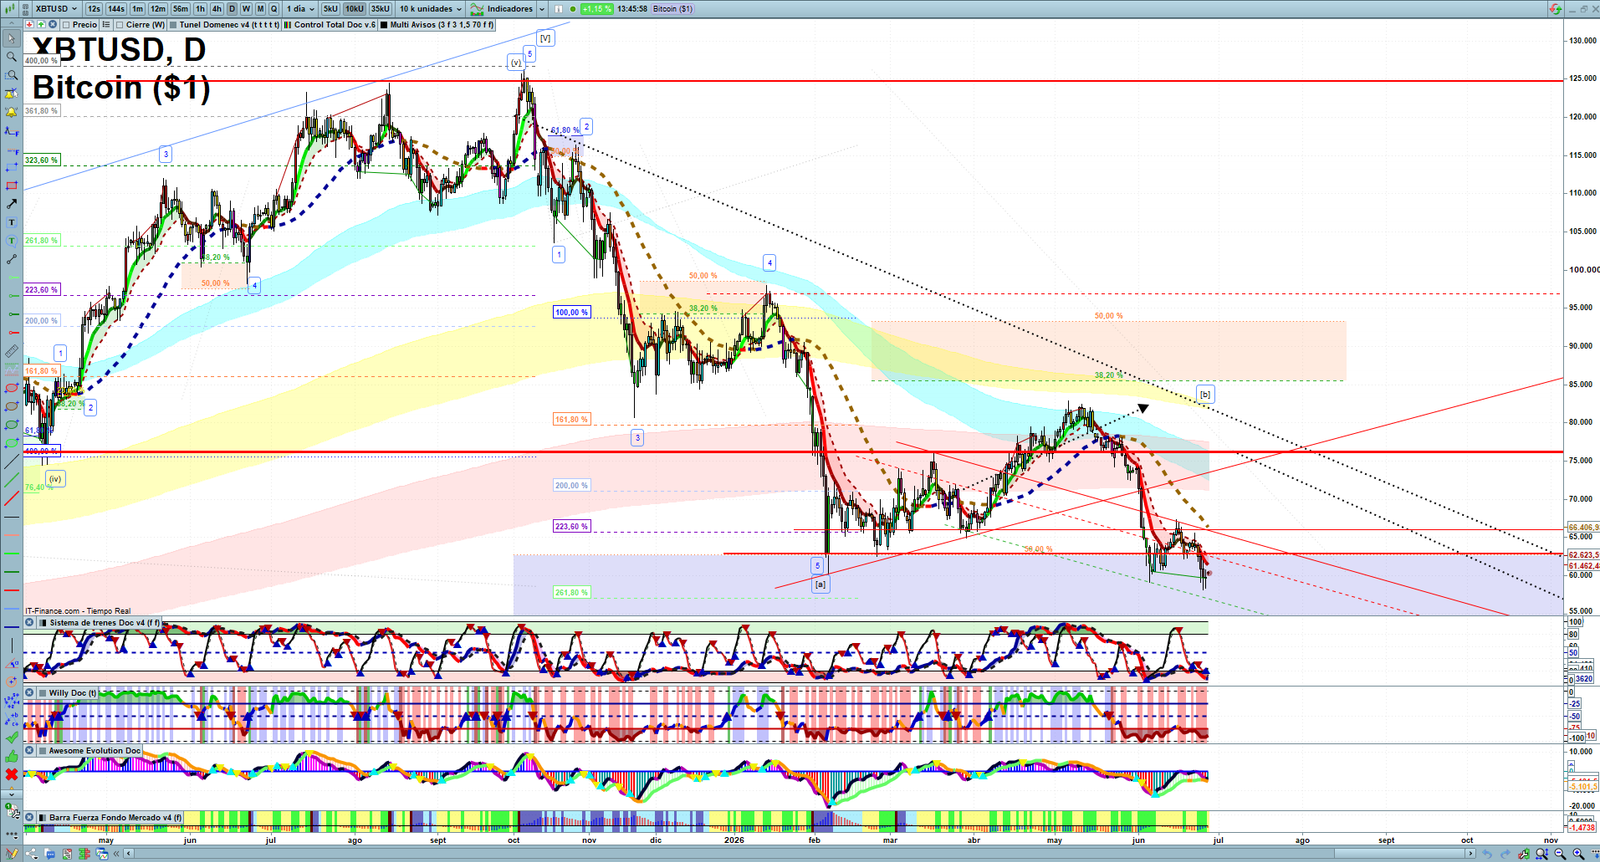Click the green plus icon in price bar
Image resolution: width=1600 pixels, height=862 pixels.
tap(41, 24)
